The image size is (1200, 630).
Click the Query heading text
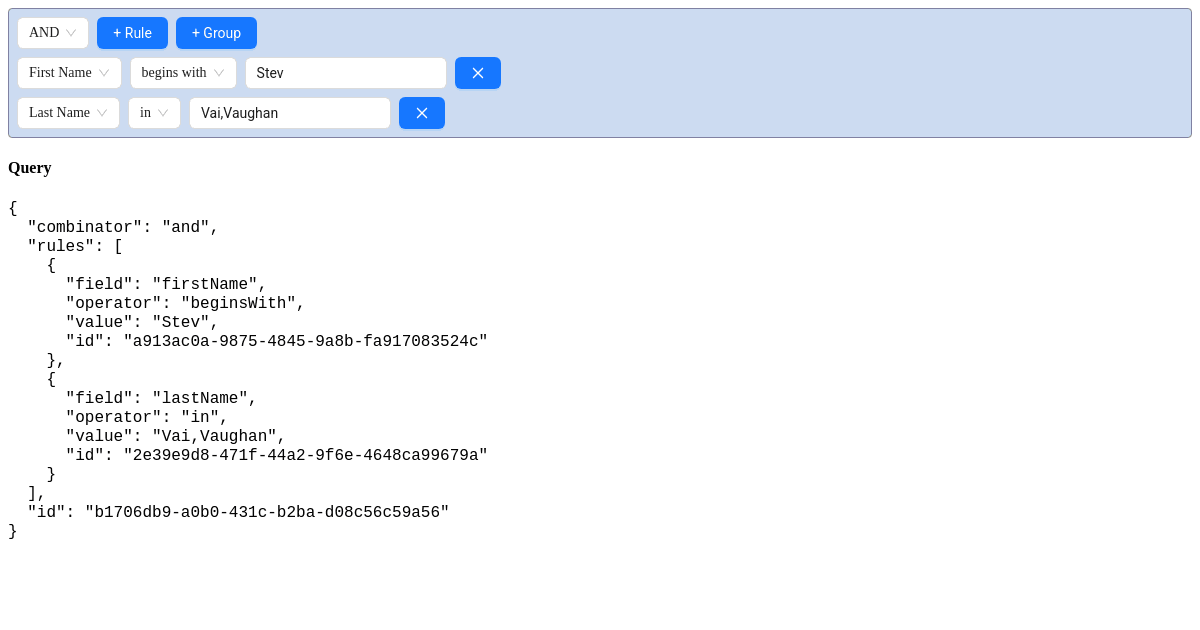click(29, 167)
